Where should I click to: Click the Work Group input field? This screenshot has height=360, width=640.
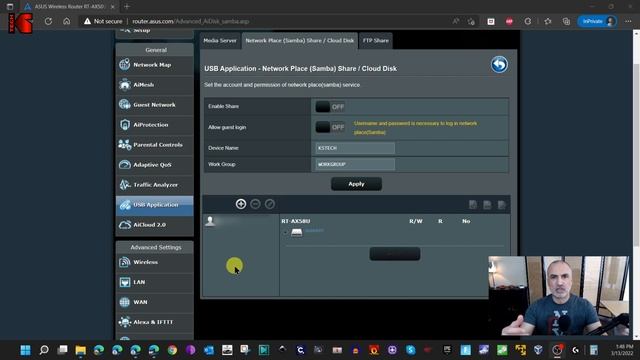[355, 164]
